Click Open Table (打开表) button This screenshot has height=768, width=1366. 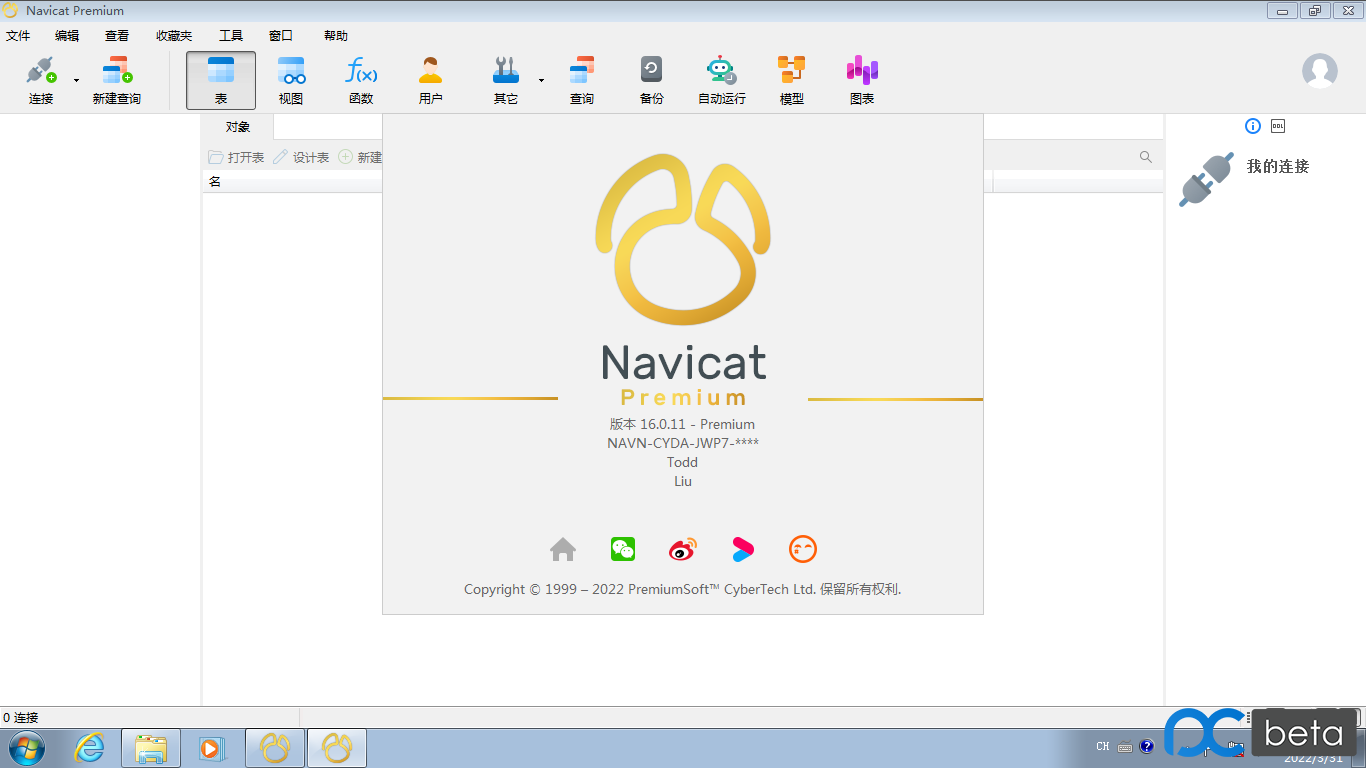click(236, 157)
